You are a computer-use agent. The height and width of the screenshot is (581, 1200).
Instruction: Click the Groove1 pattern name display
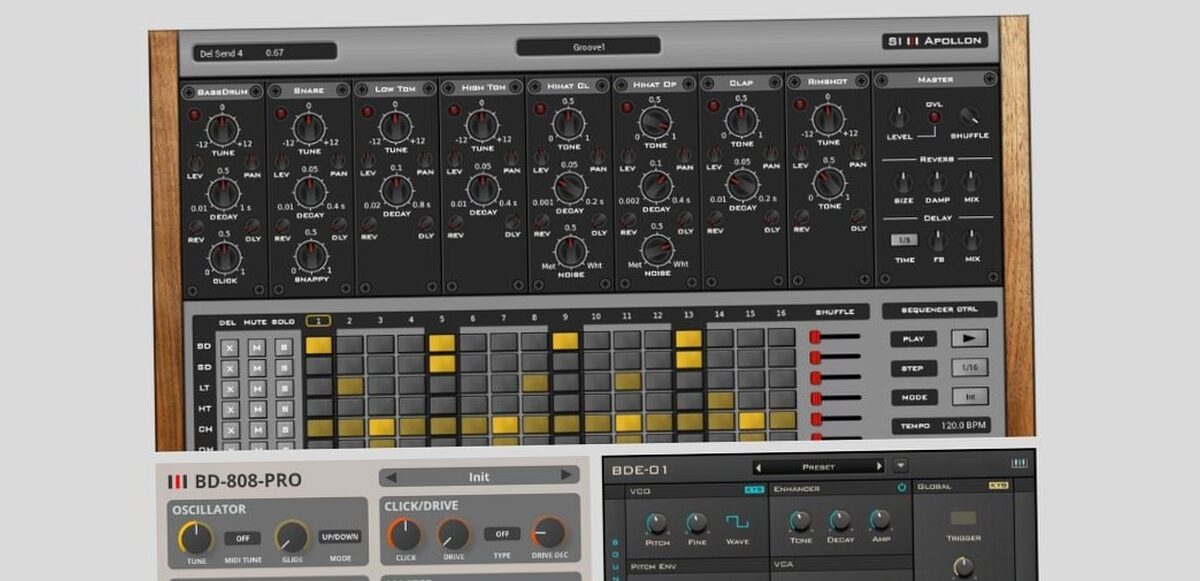588,46
